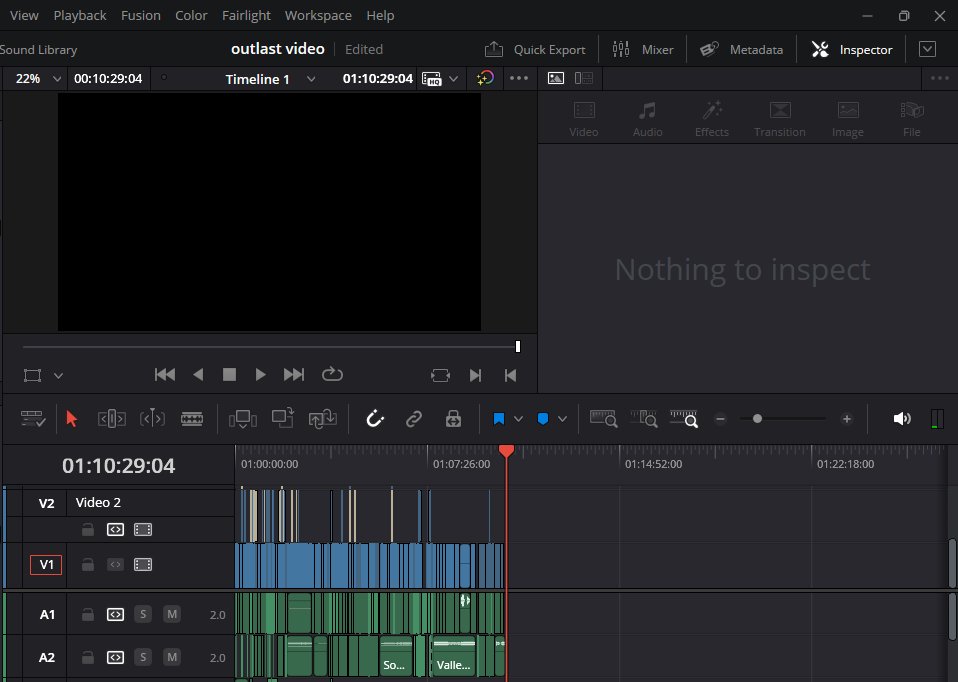Image resolution: width=958 pixels, height=682 pixels.
Task: Go to first frame of timeline
Action: click(x=165, y=375)
